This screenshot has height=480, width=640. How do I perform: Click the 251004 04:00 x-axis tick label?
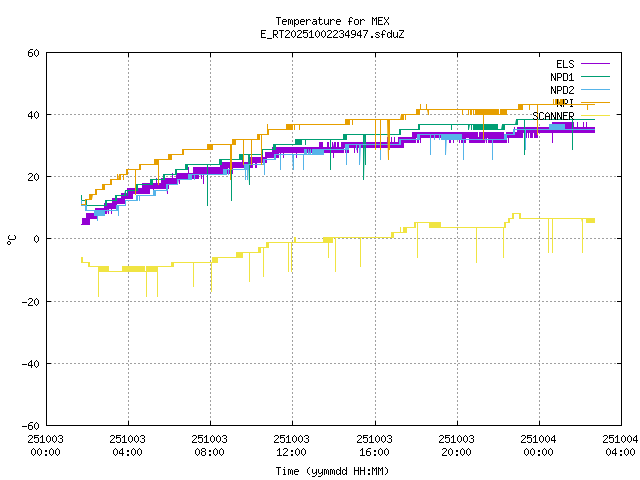click(x=620, y=445)
